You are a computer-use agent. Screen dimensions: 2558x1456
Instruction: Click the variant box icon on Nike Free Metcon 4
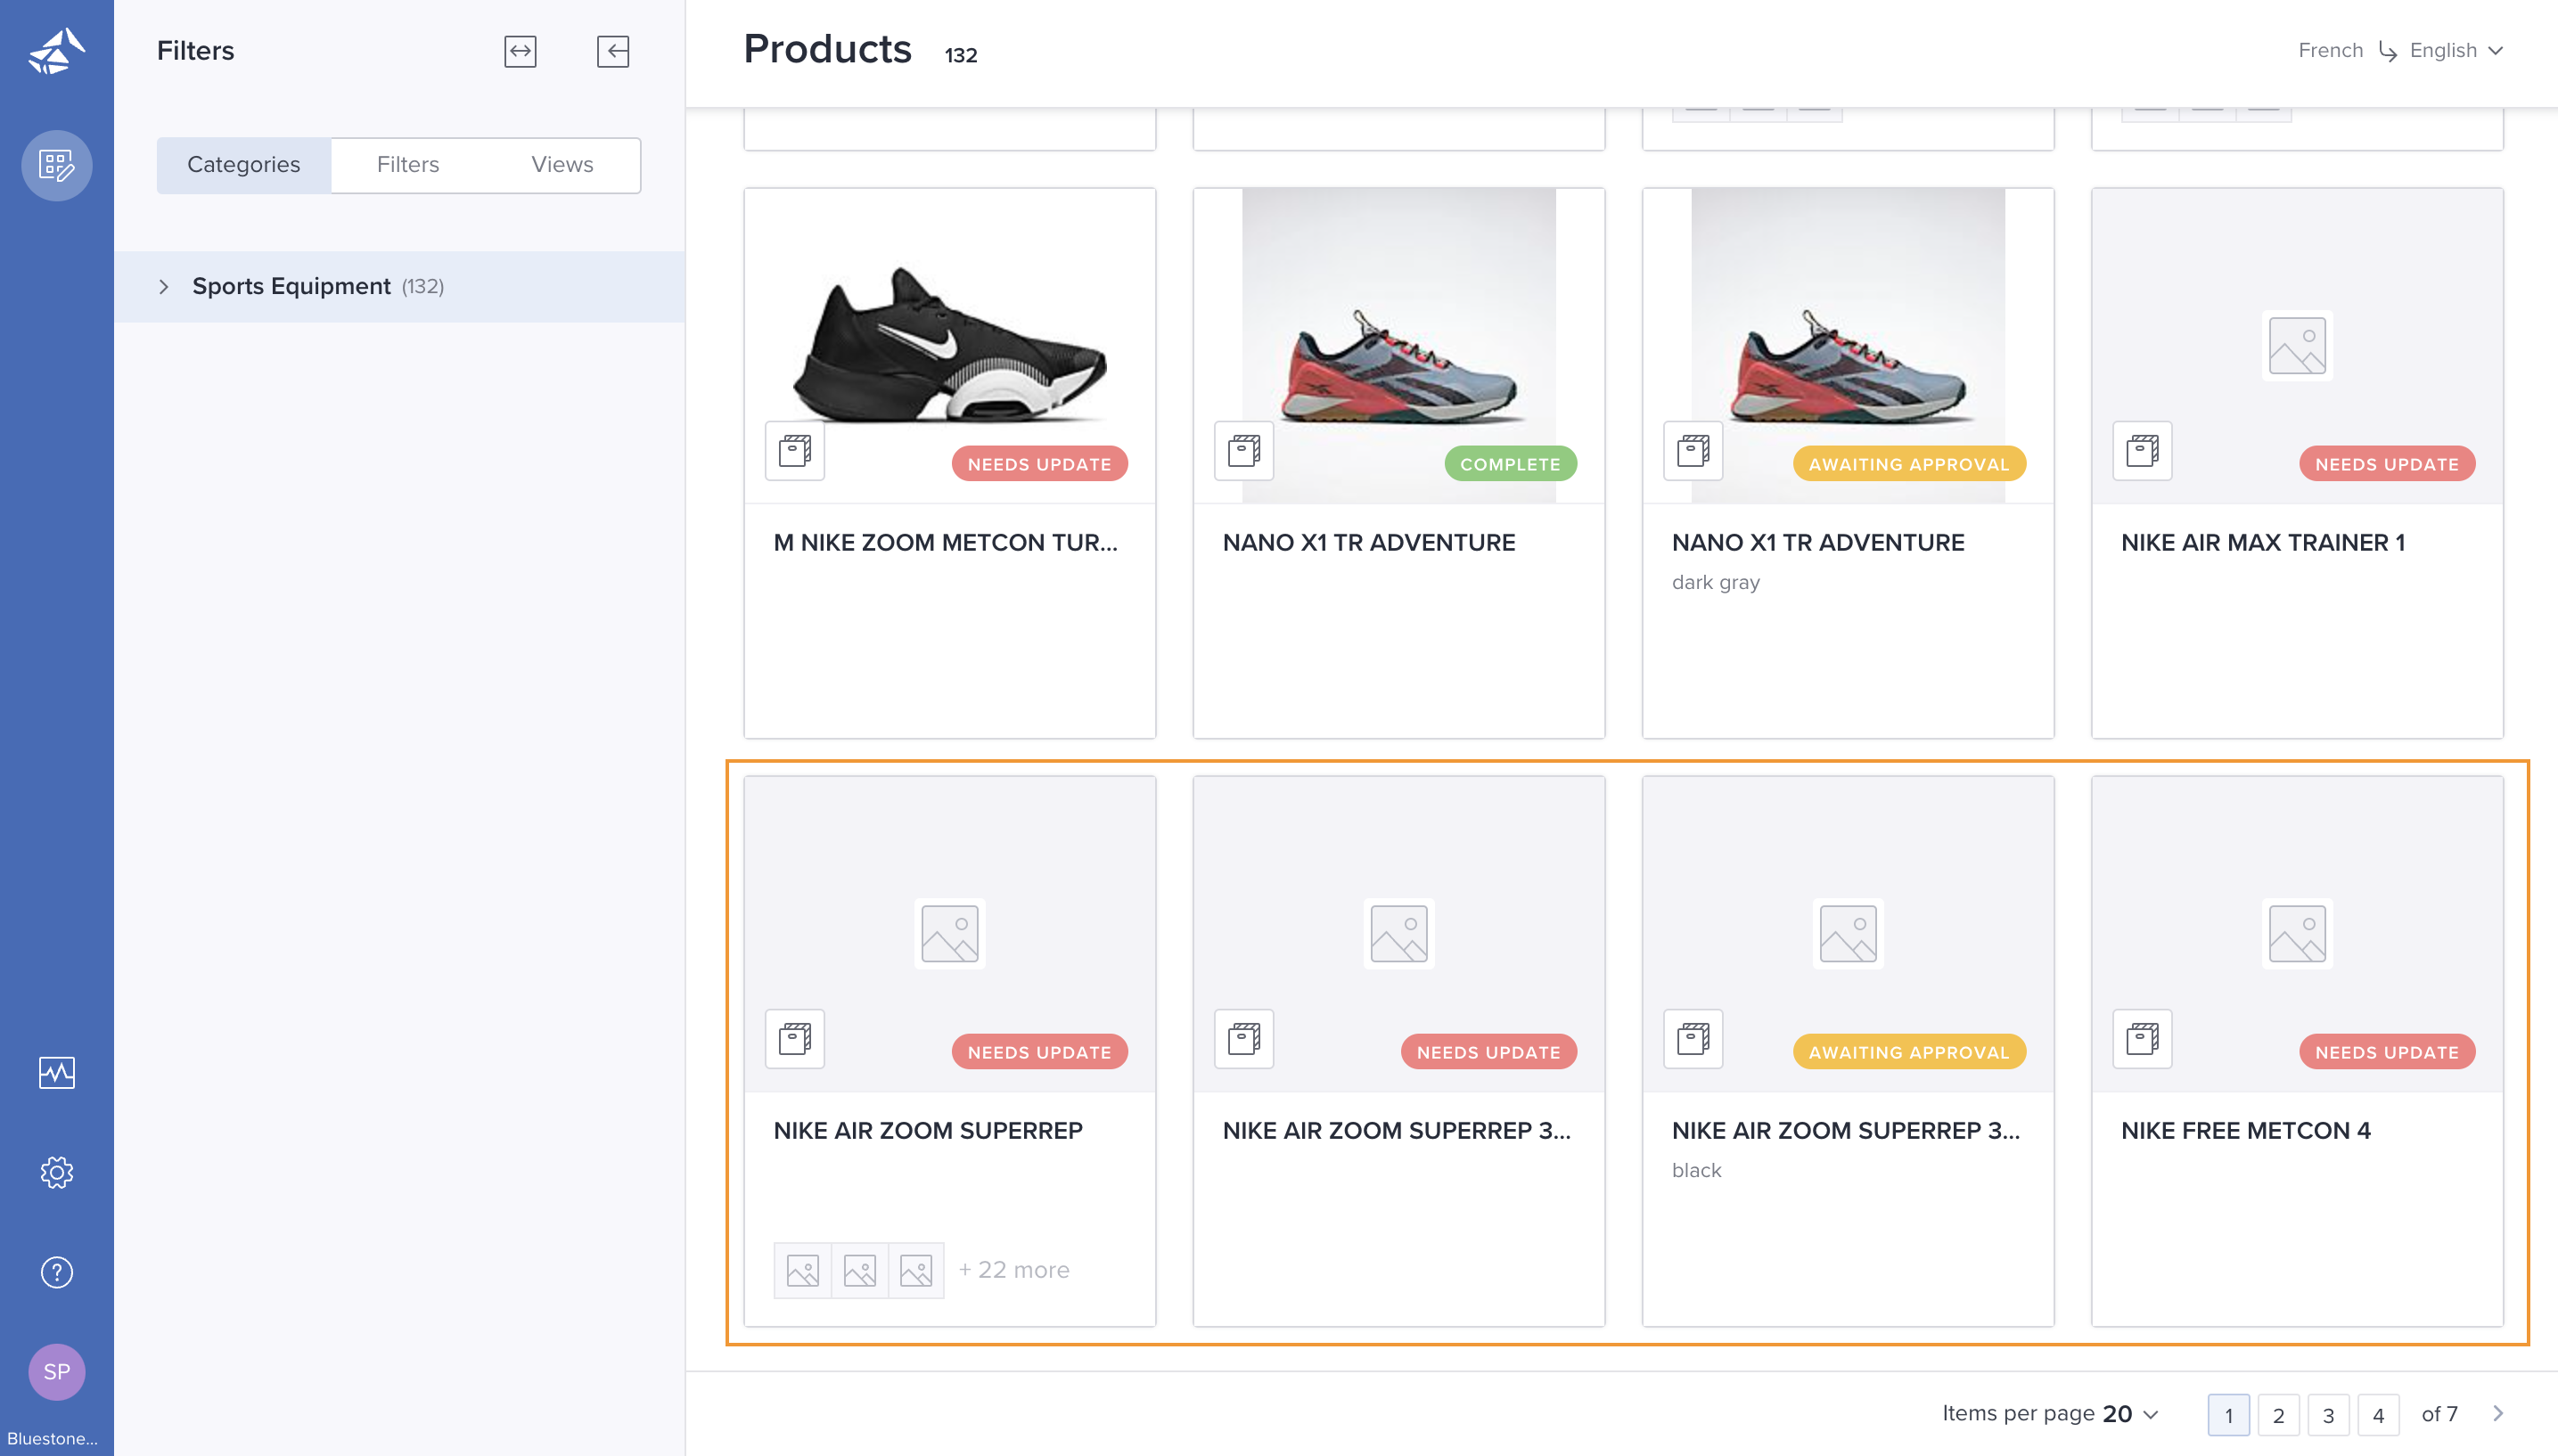pyautogui.click(x=2141, y=1039)
